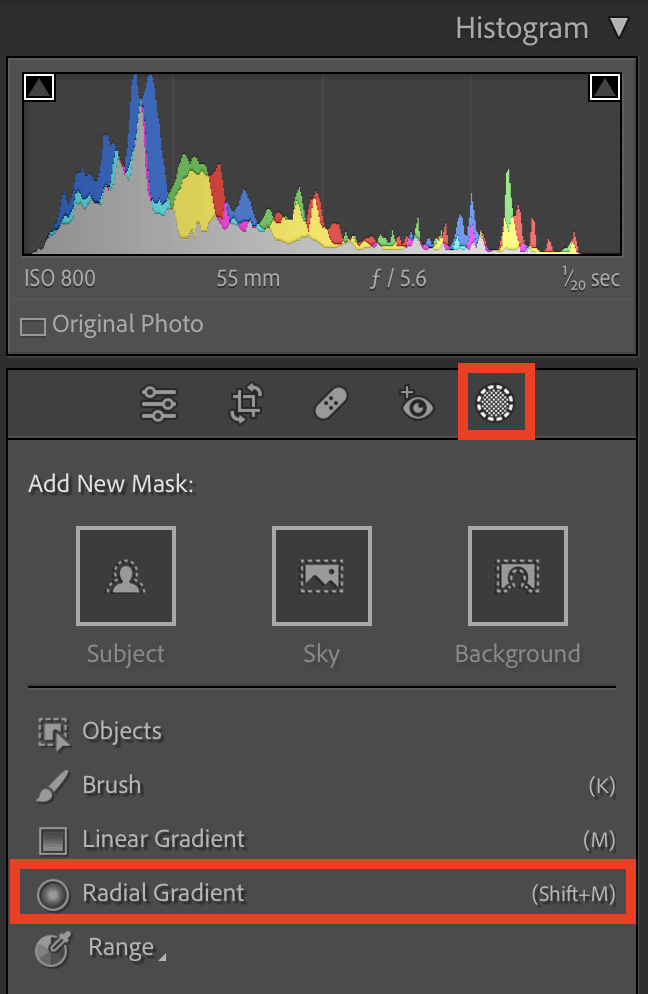Create a new Sky mask
648x994 pixels.
point(321,576)
